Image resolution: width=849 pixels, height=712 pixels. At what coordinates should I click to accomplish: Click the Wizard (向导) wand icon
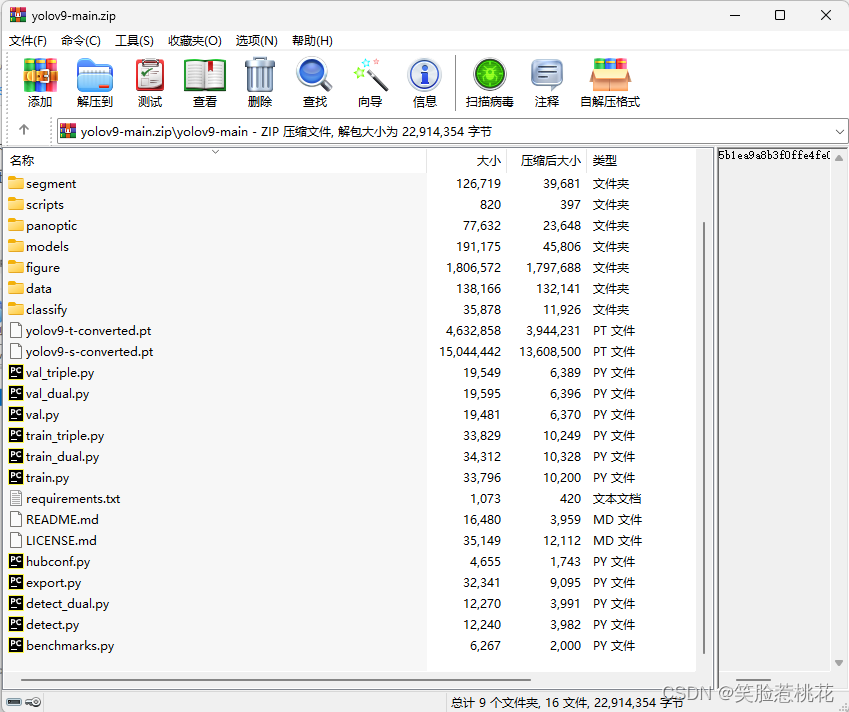click(370, 75)
